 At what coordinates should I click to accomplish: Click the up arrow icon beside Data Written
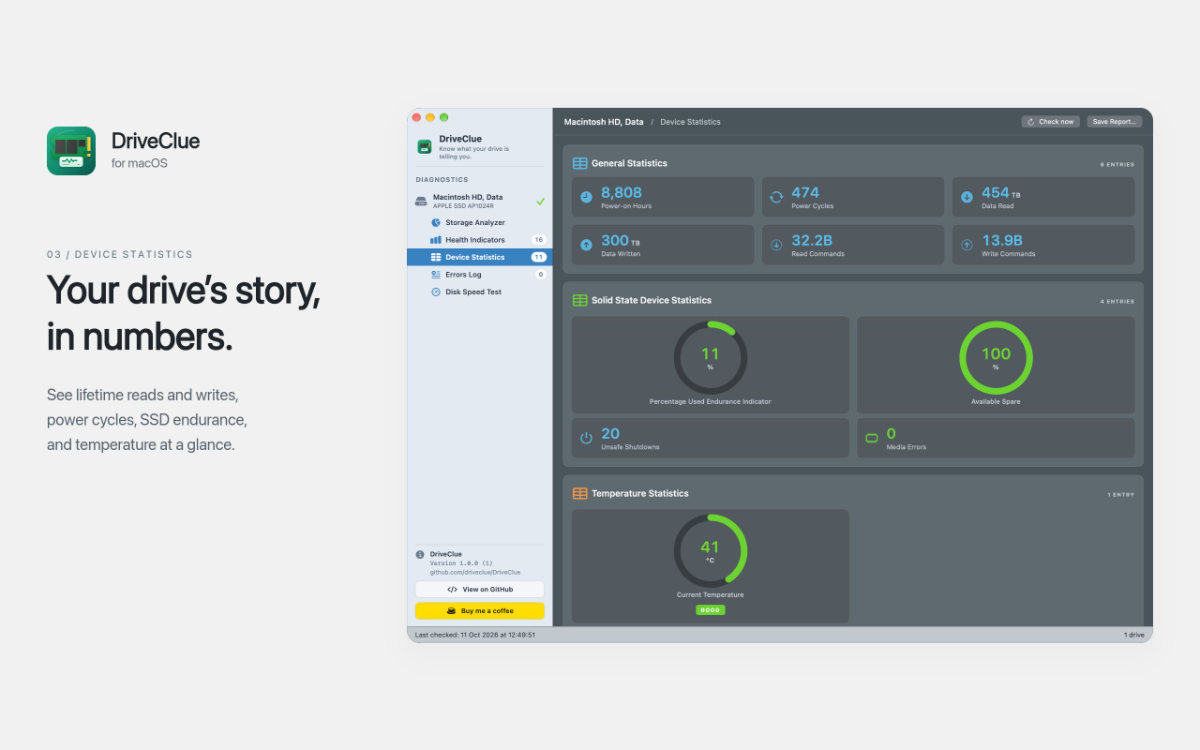point(586,245)
